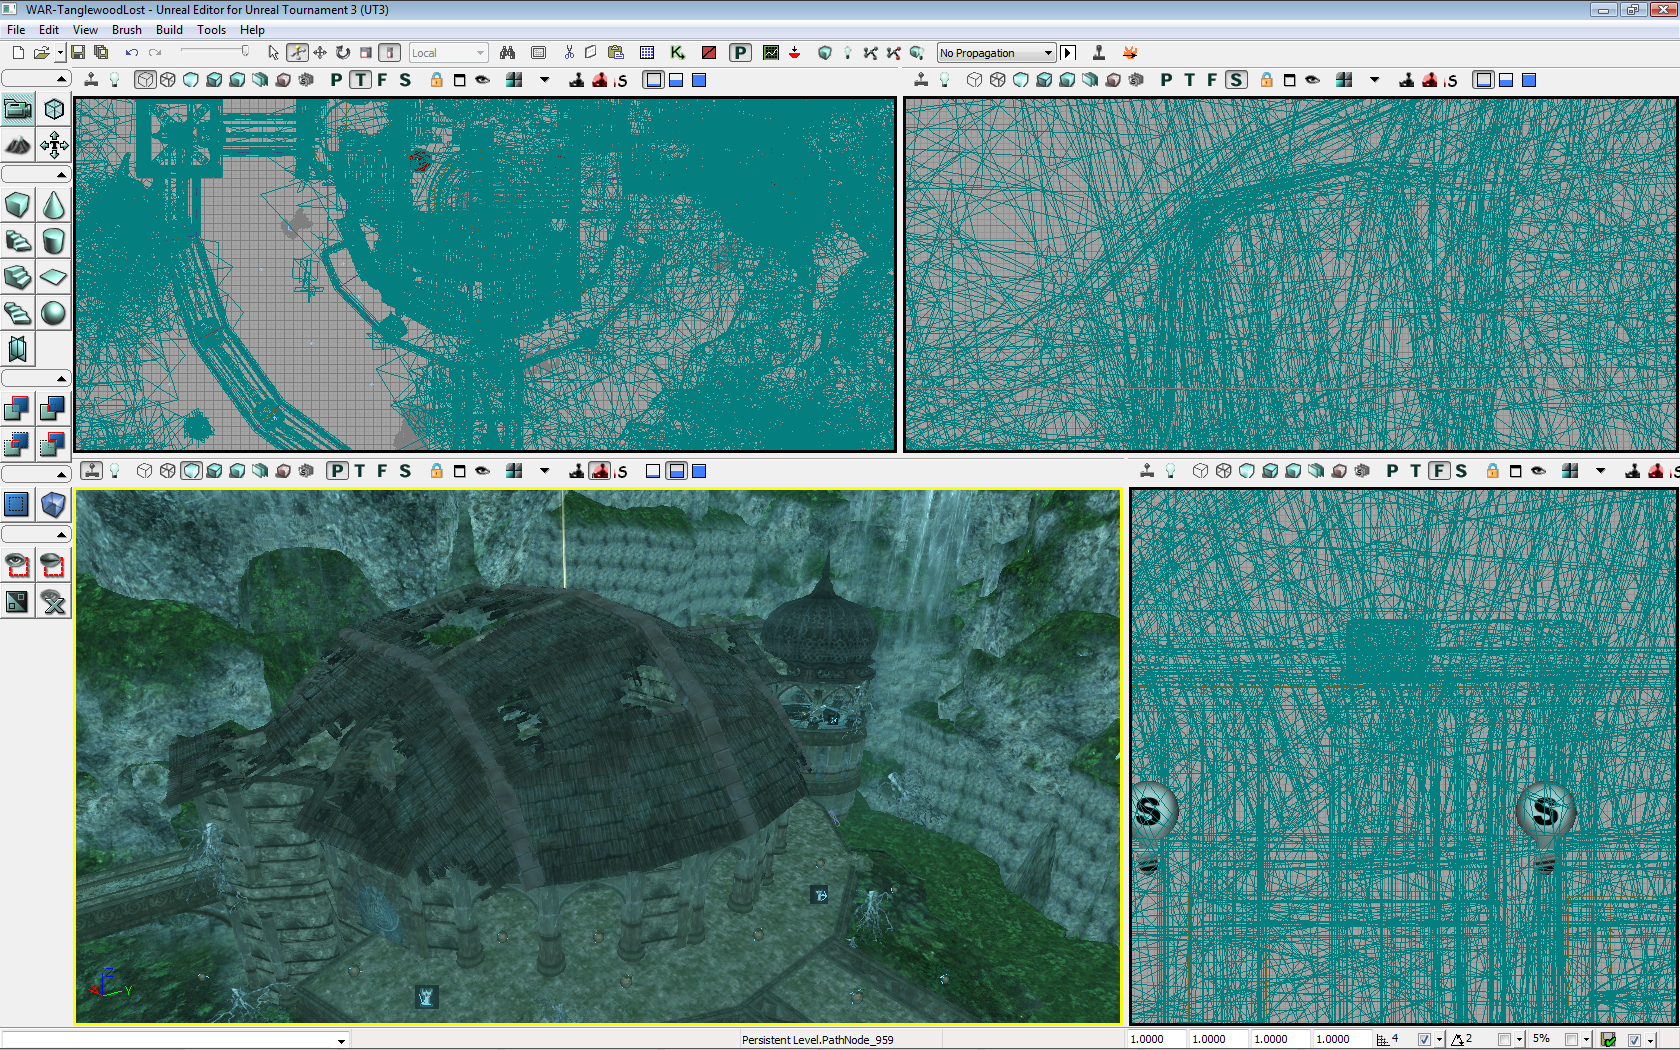The height and width of the screenshot is (1050, 1680).
Task: Open bottom-left viewport options dropdown arrow
Action: point(545,471)
